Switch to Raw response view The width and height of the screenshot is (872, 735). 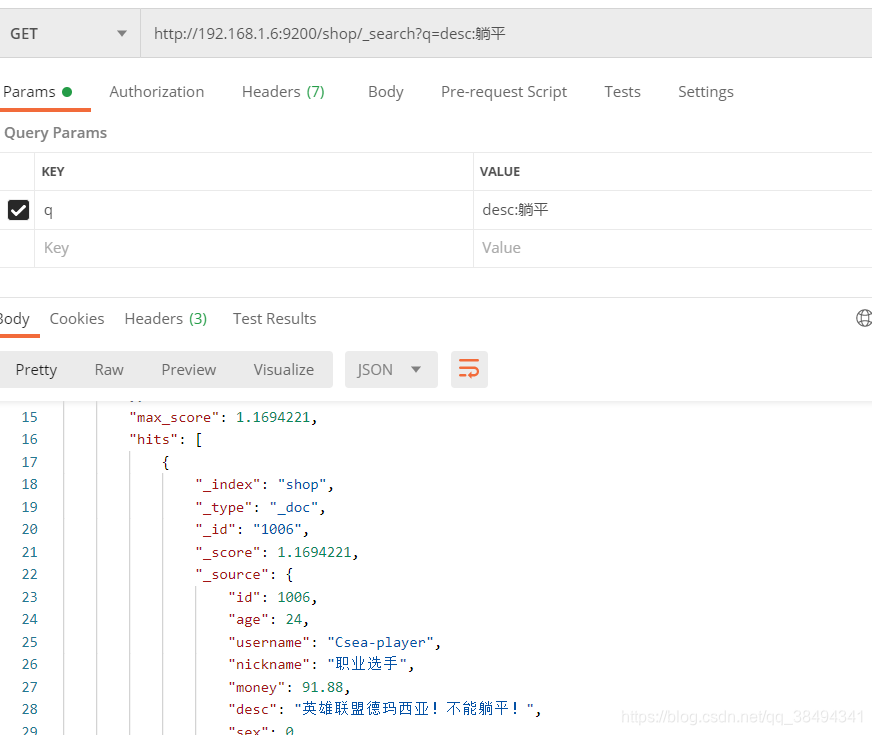tap(109, 370)
